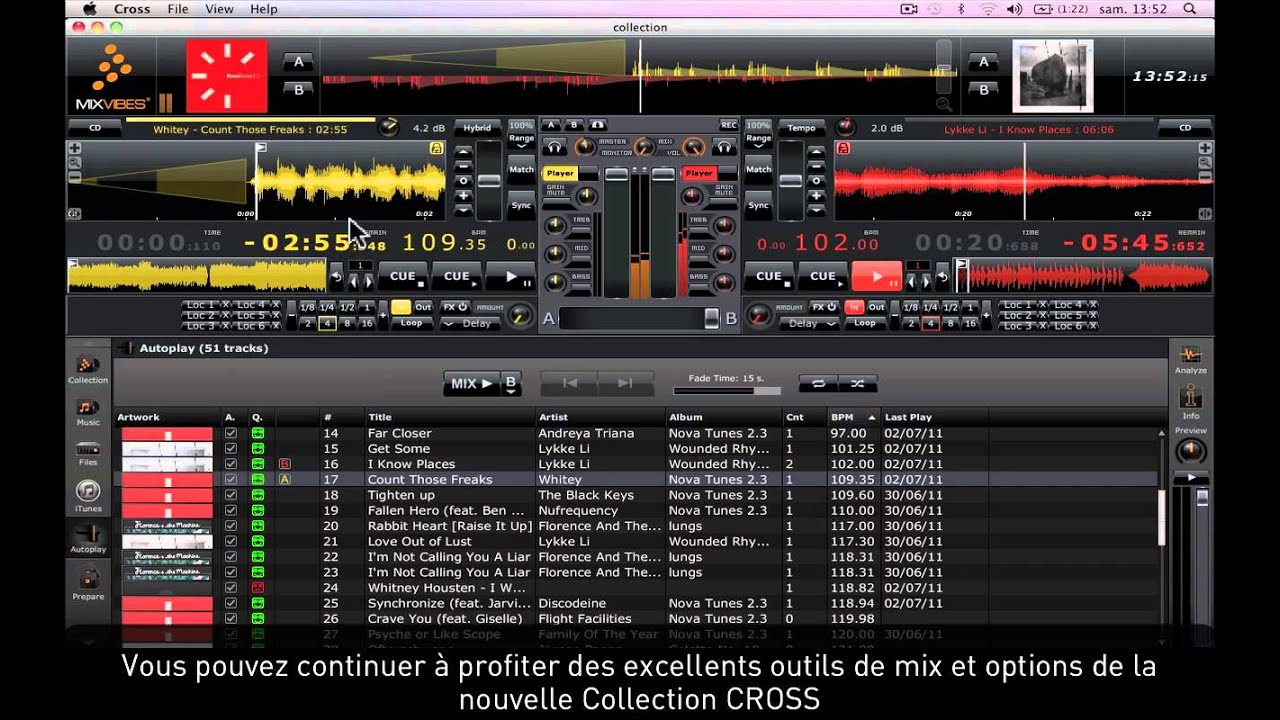This screenshot has height=720, width=1280.
Task: Click deck A Hybrid mode selector
Action: coord(477,128)
